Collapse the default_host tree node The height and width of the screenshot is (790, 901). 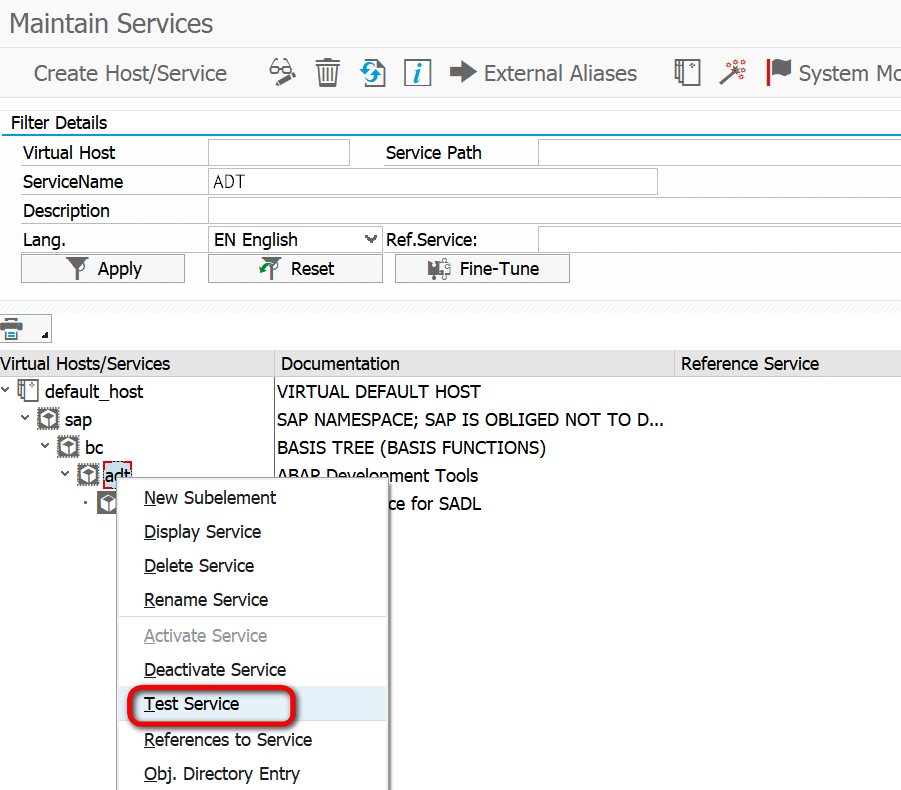7,392
